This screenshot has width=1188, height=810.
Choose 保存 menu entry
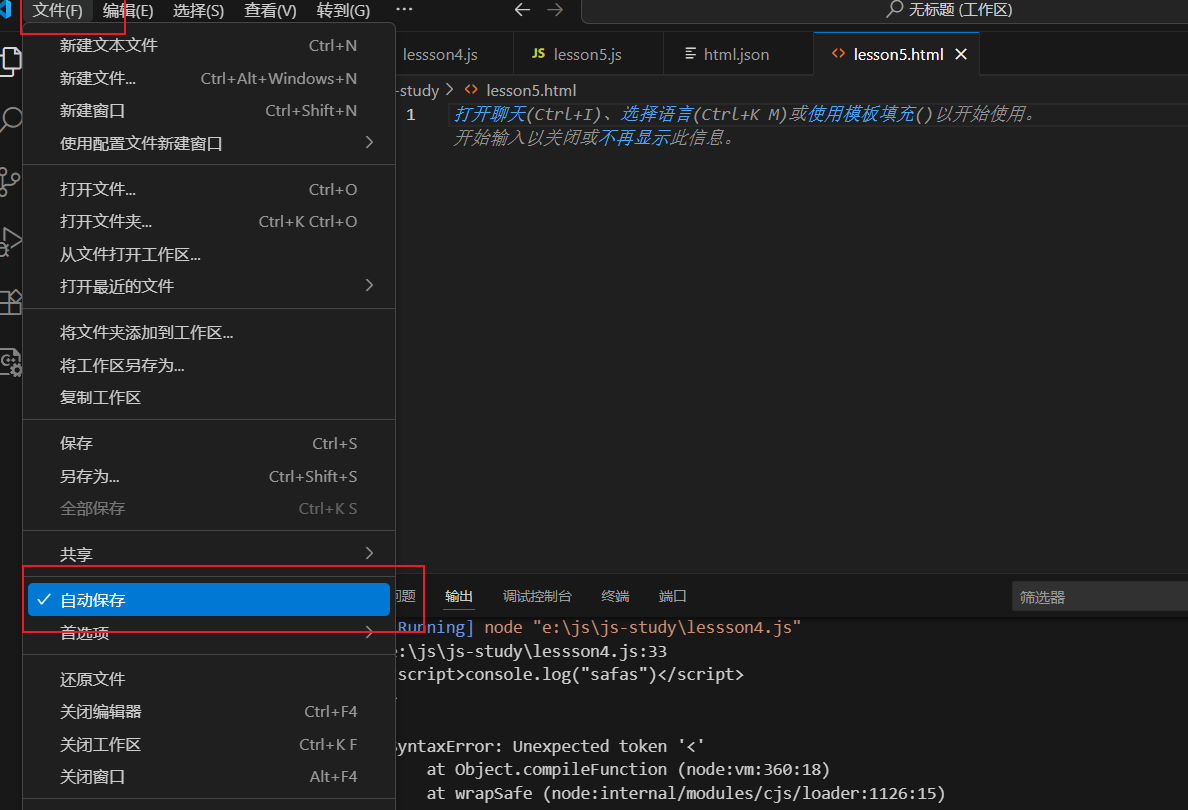[x=209, y=443]
